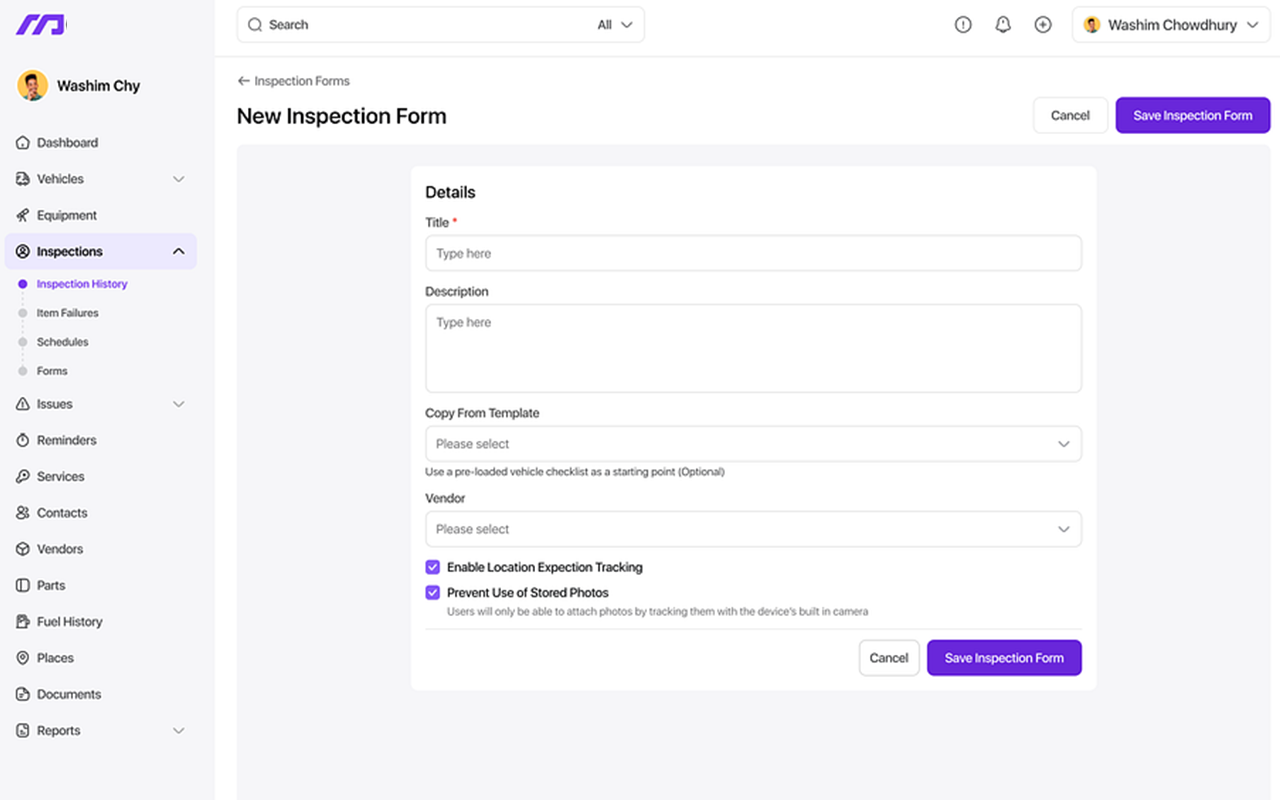
Task: Click the top Save Inspection Form button
Action: point(1192,116)
